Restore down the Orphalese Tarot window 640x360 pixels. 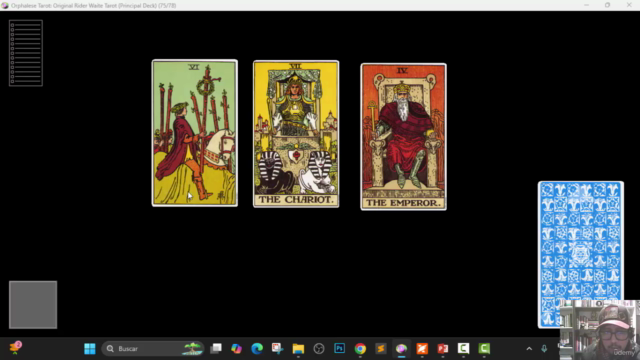[x=607, y=5]
